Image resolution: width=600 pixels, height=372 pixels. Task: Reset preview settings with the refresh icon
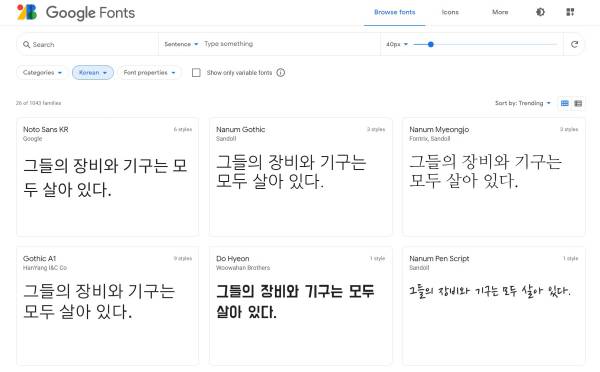574,44
